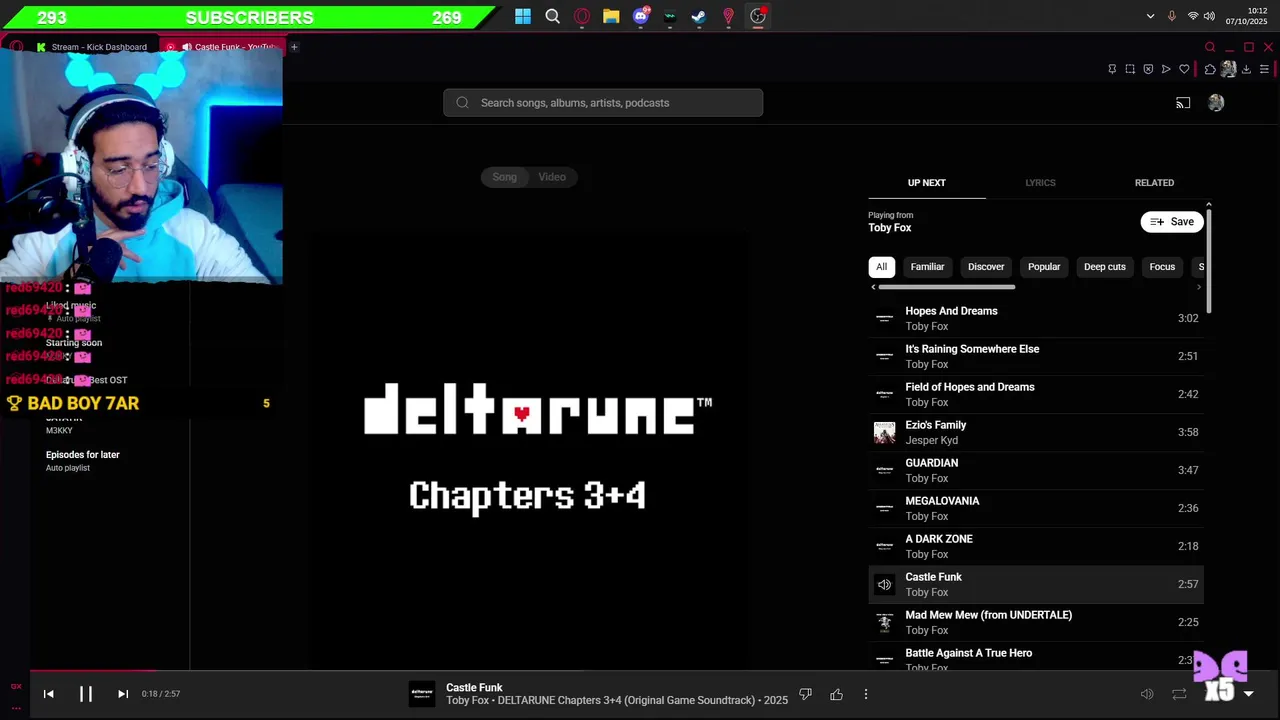Select the Popular filter chip
The image size is (1280, 720).
point(1044,267)
